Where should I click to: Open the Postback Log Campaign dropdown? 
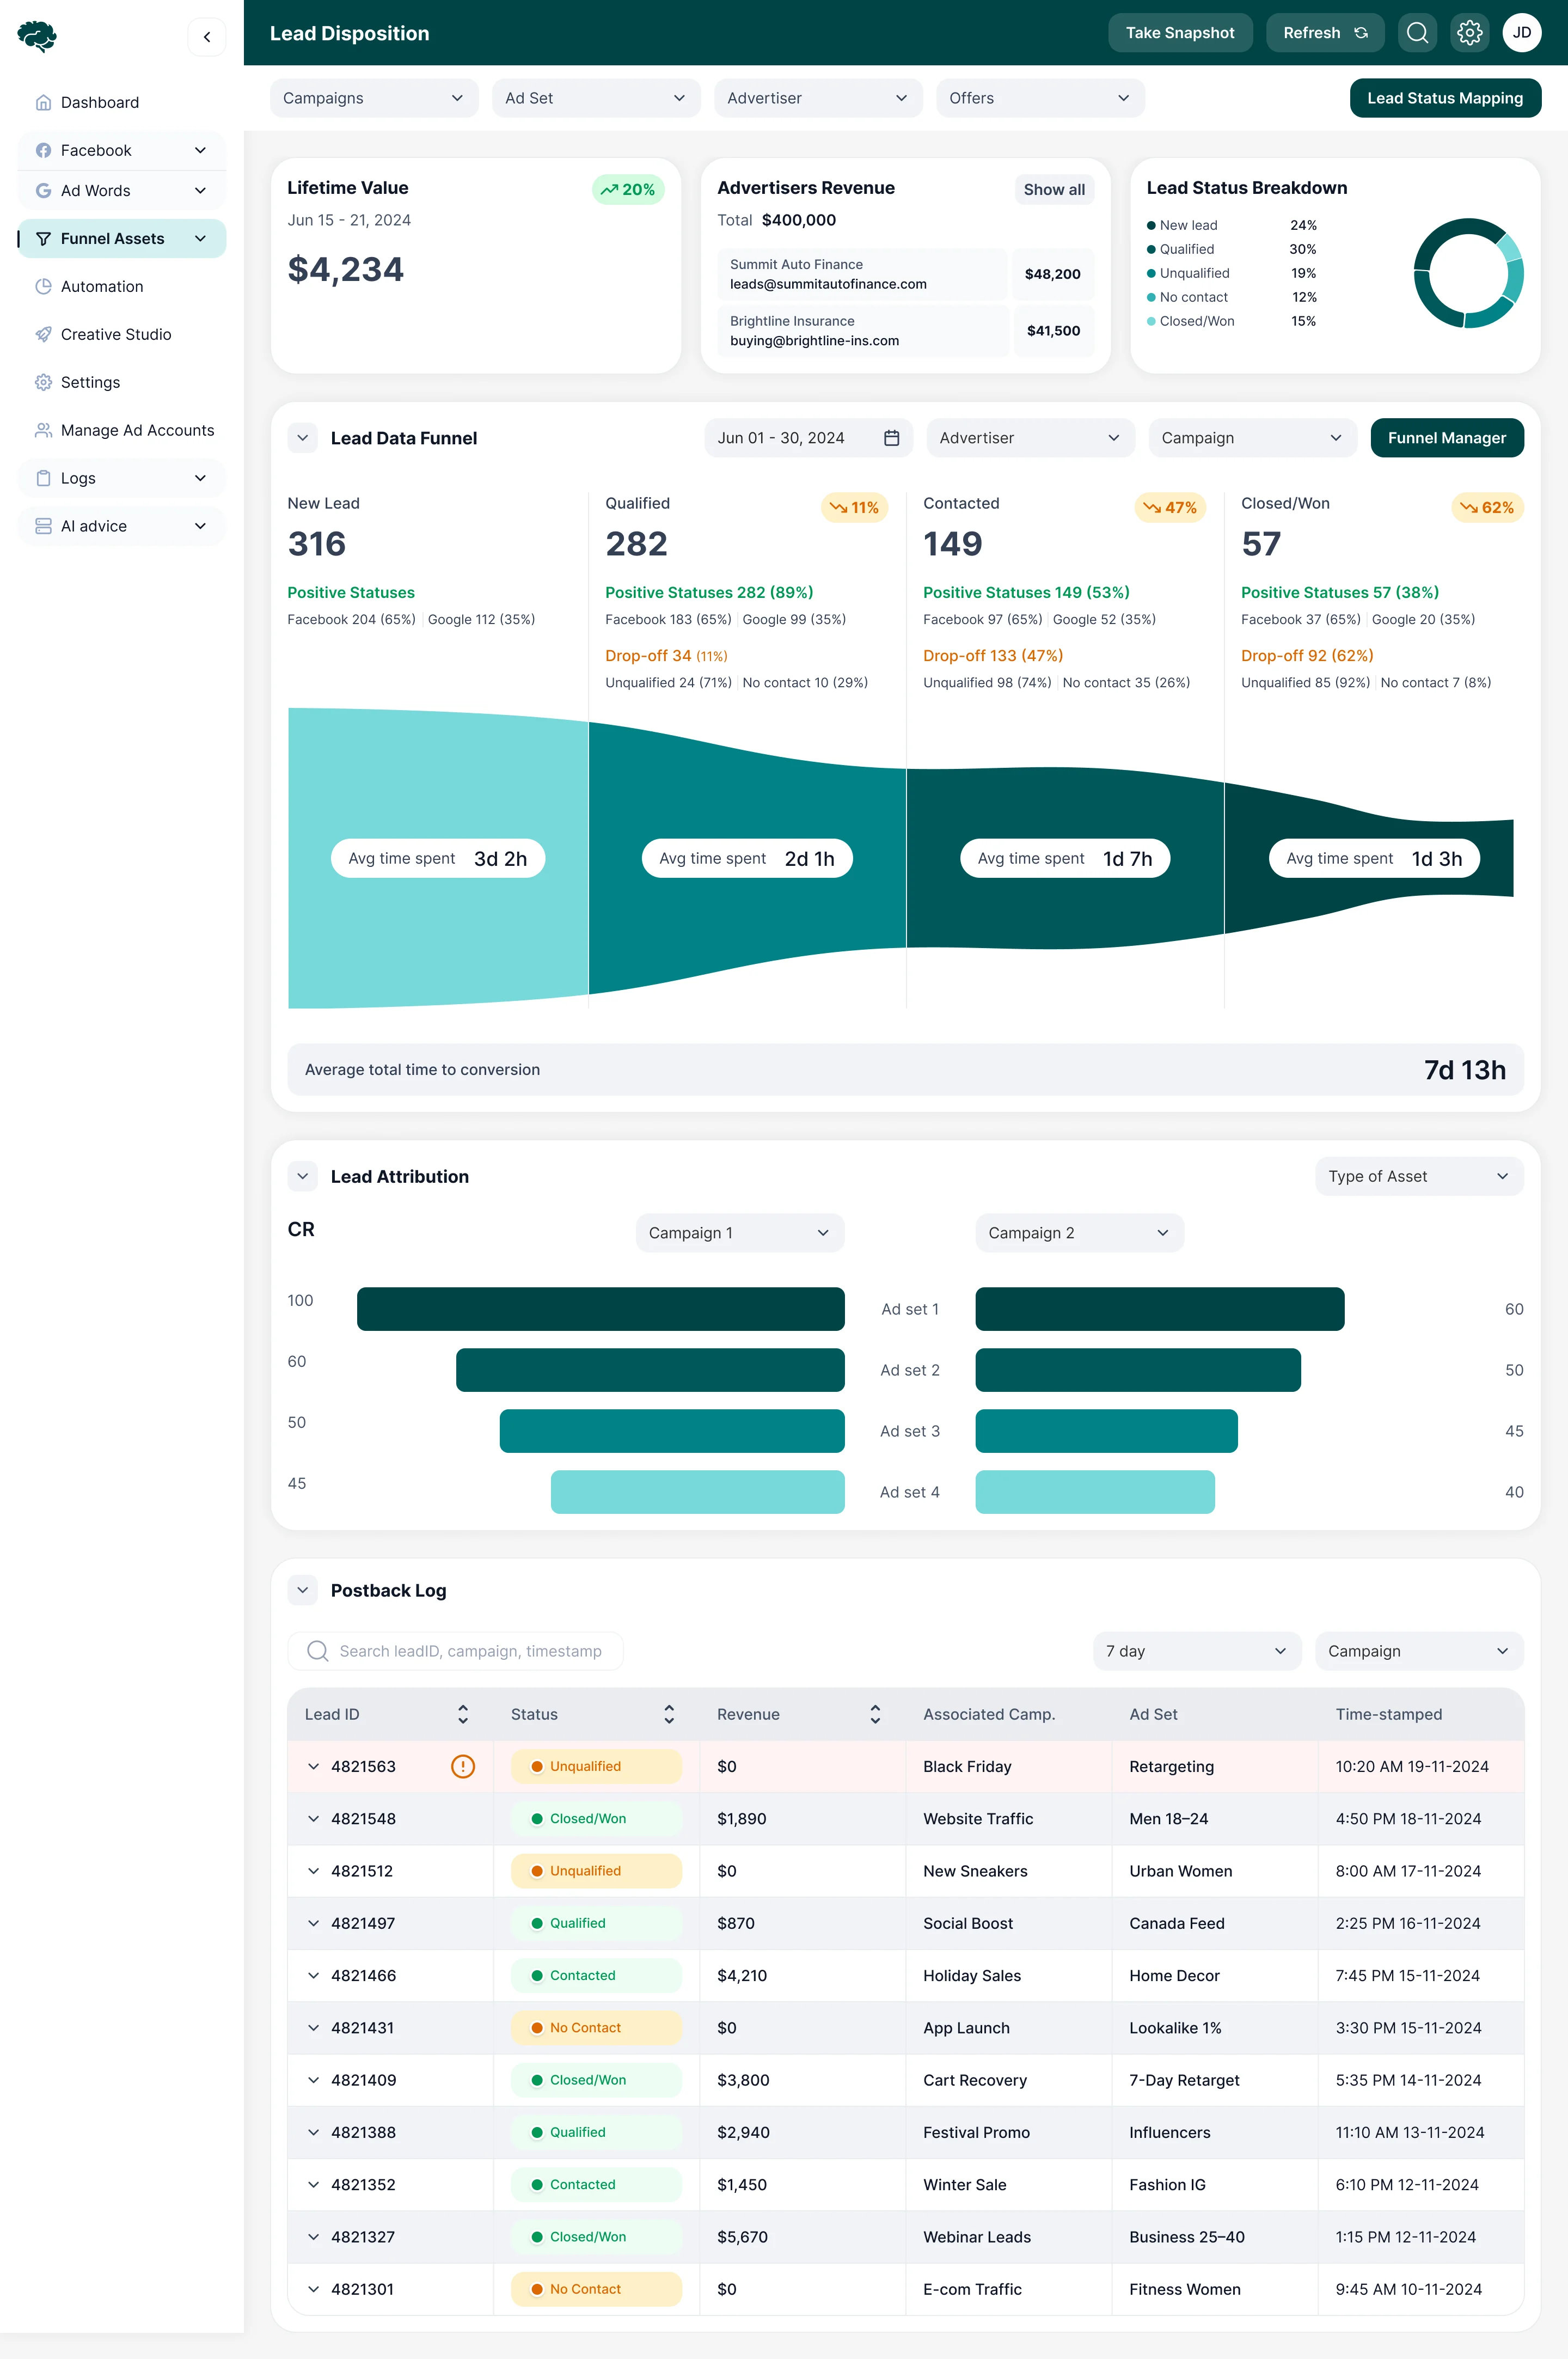tap(1419, 1651)
